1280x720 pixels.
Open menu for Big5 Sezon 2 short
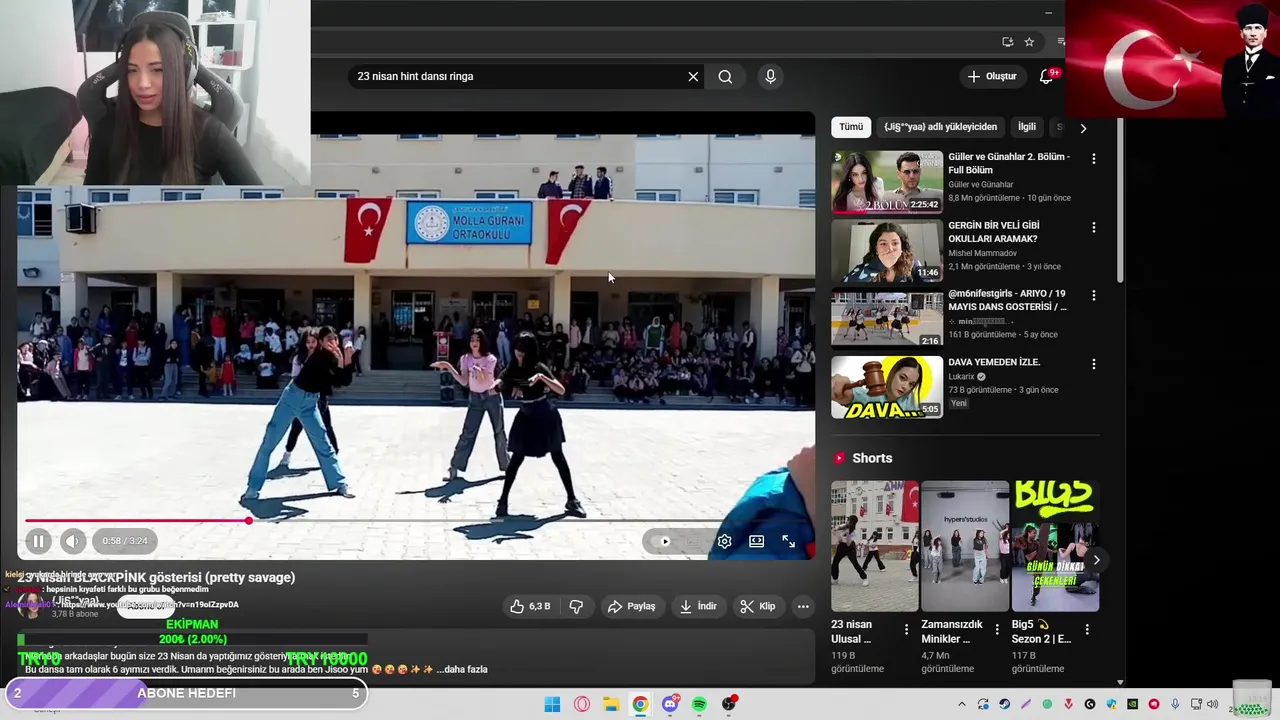1087,630
